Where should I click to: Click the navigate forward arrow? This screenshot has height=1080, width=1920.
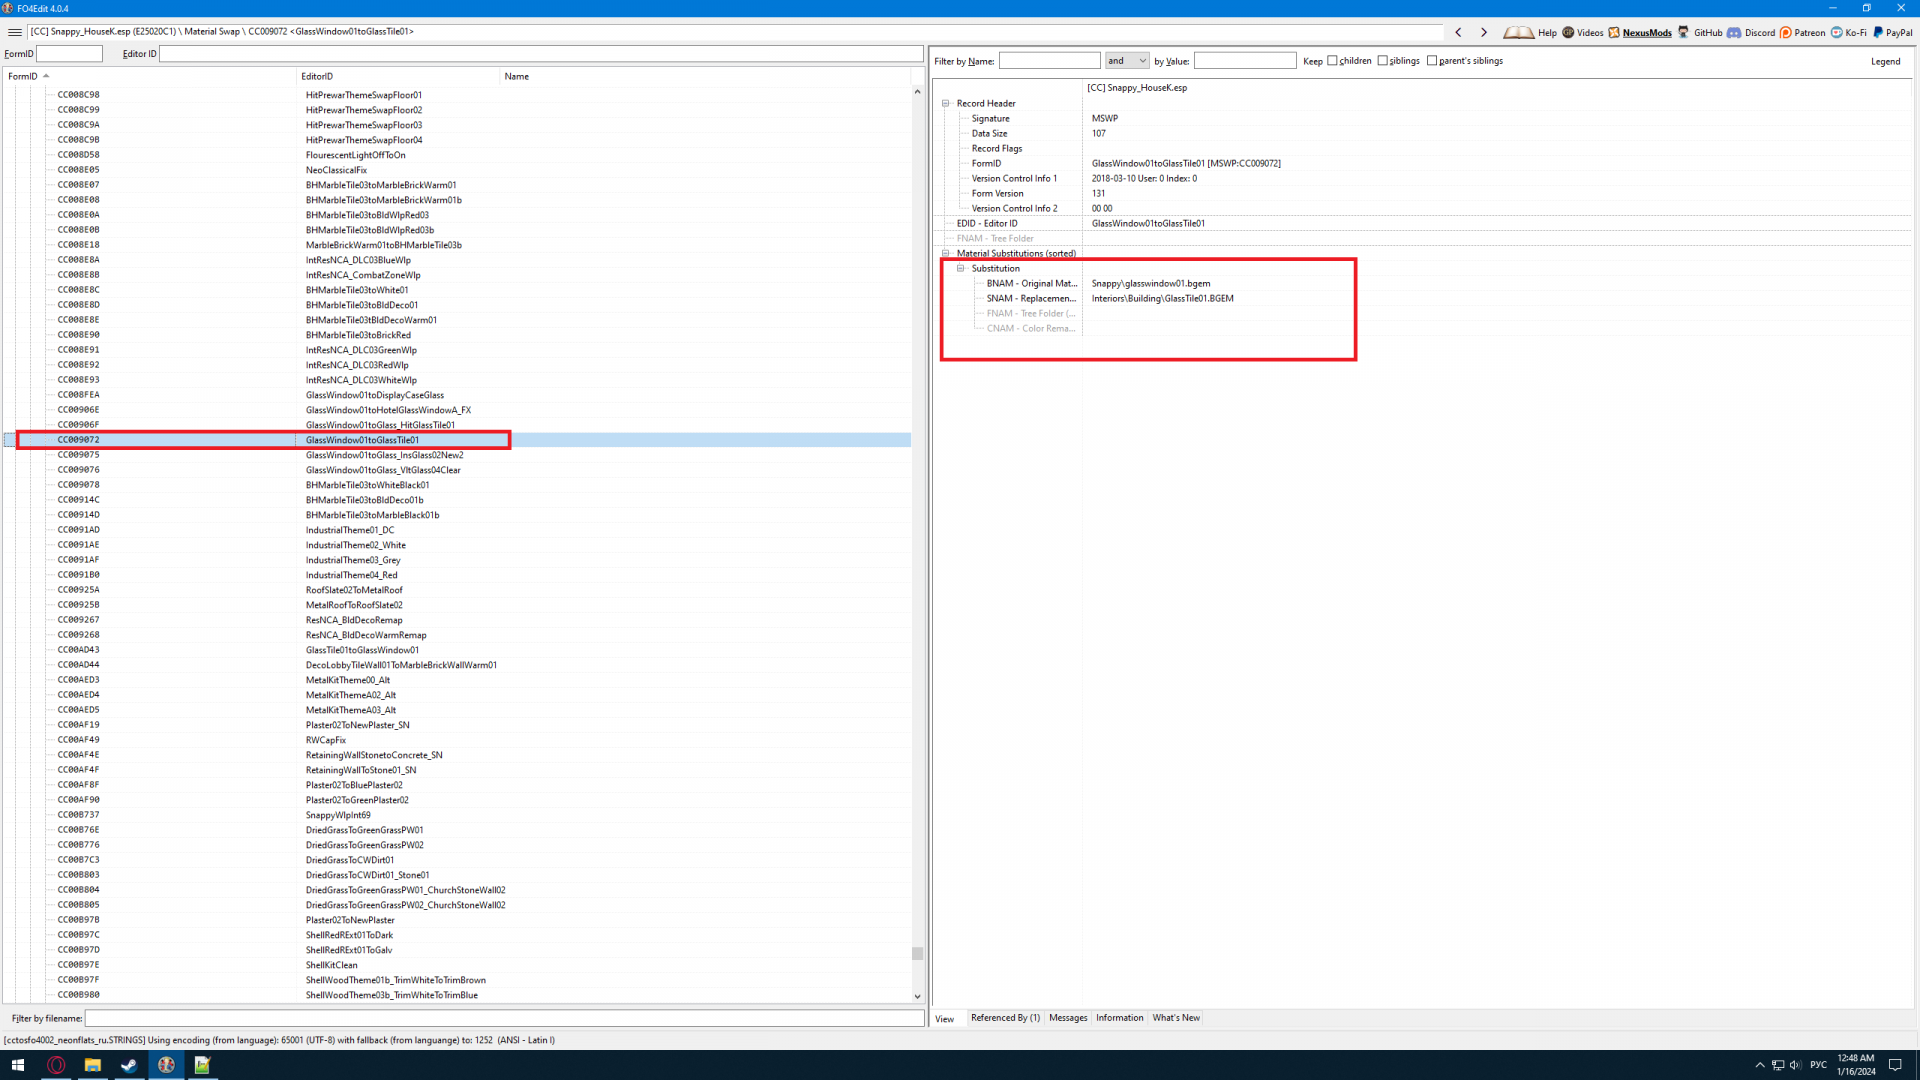click(1484, 32)
